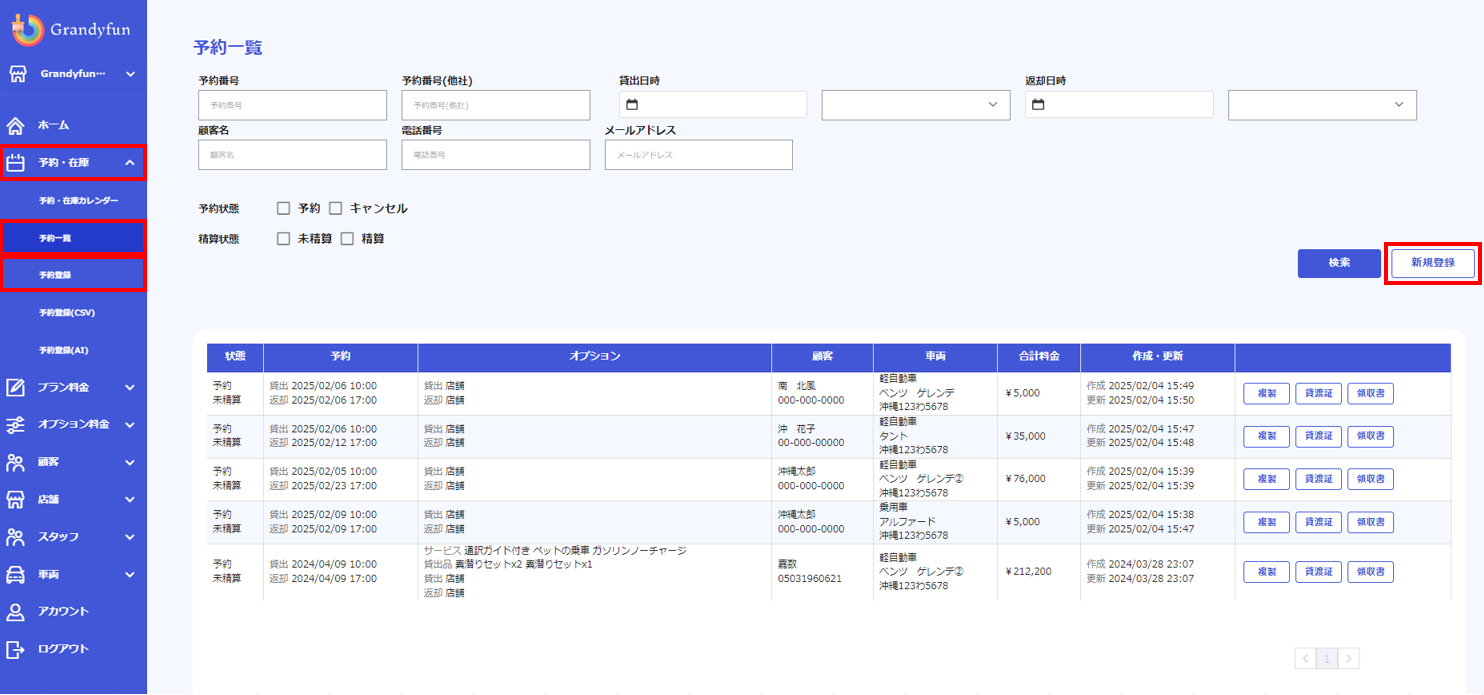1484x695 pixels.
Task: Expand the プラン料金 submenu chevron
Action: [x=130, y=387]
